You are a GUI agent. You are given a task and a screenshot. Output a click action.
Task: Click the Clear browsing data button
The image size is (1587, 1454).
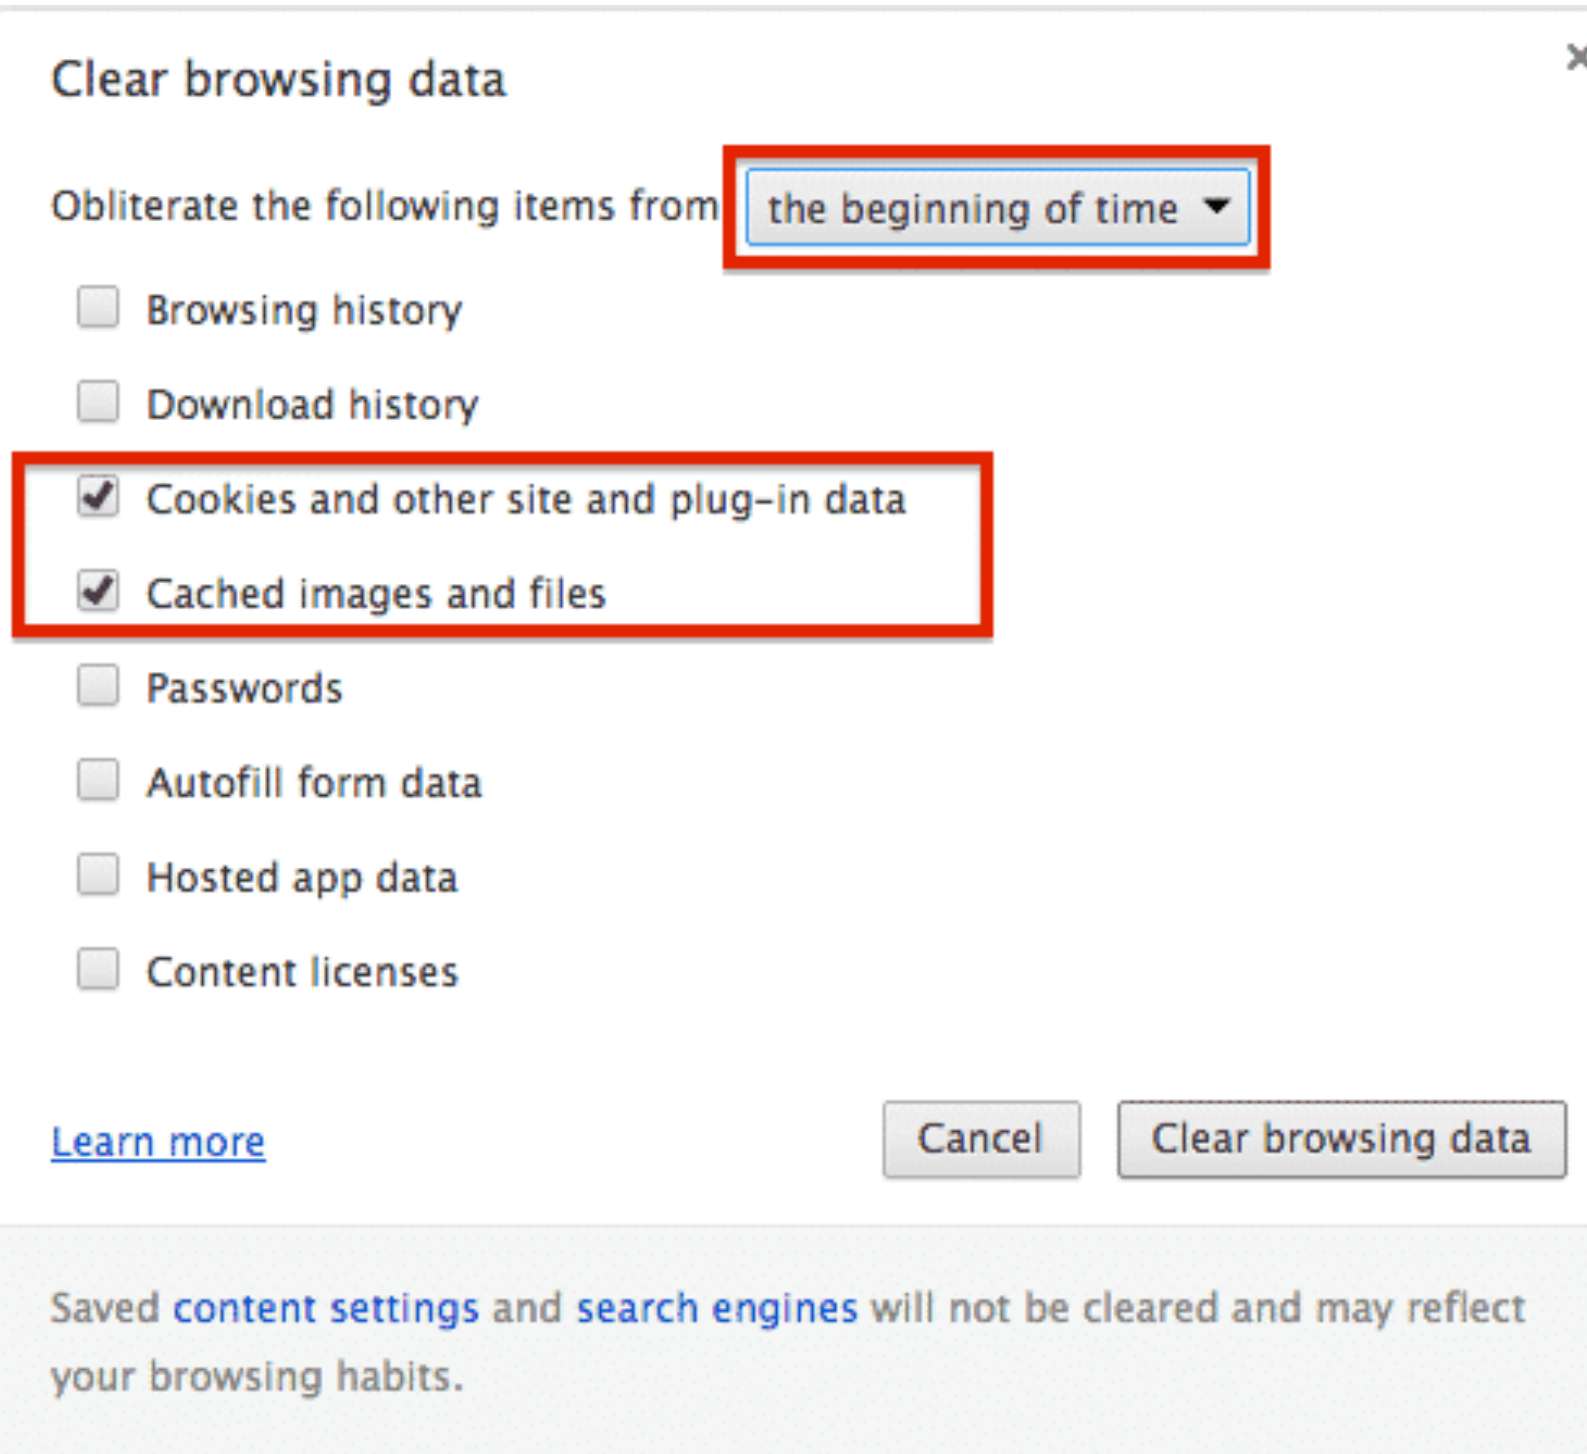pos(1341,1139)
